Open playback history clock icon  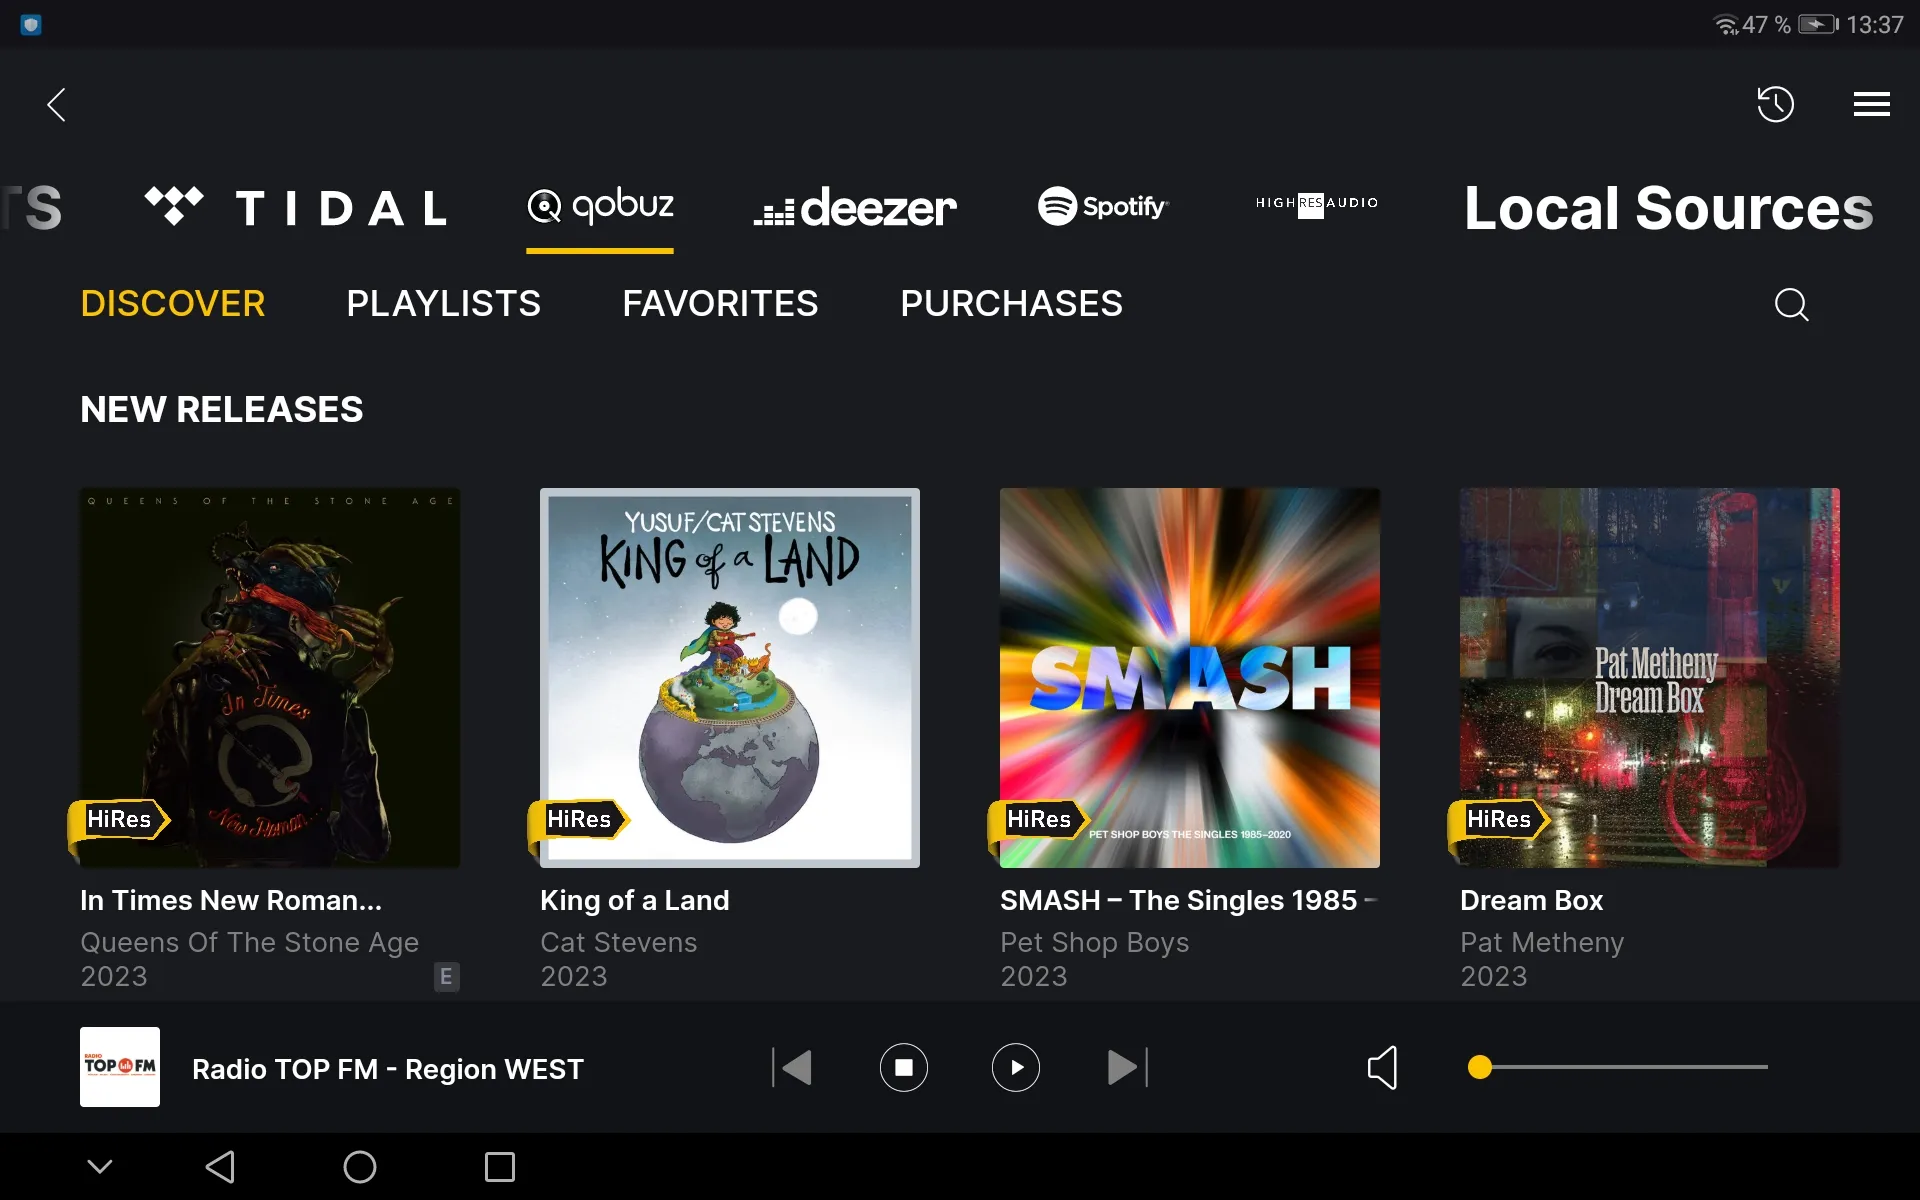(x=1776, y=104)
